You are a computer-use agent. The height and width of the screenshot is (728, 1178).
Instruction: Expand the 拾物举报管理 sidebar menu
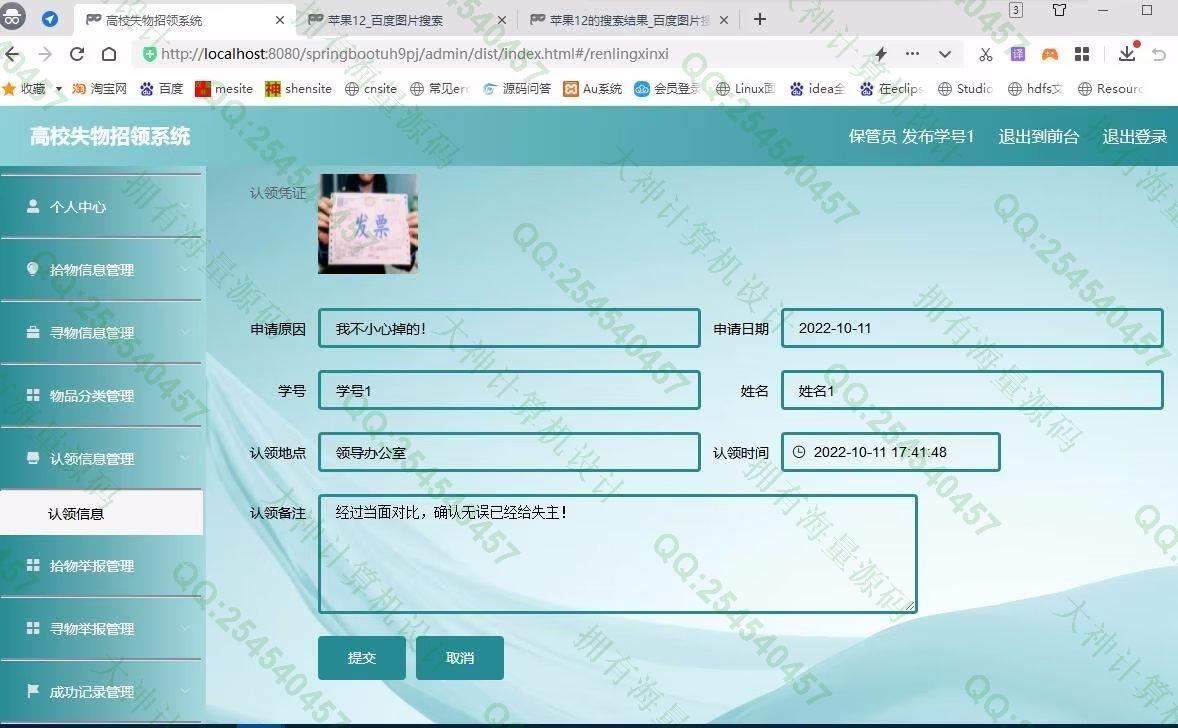click(101, 566)
